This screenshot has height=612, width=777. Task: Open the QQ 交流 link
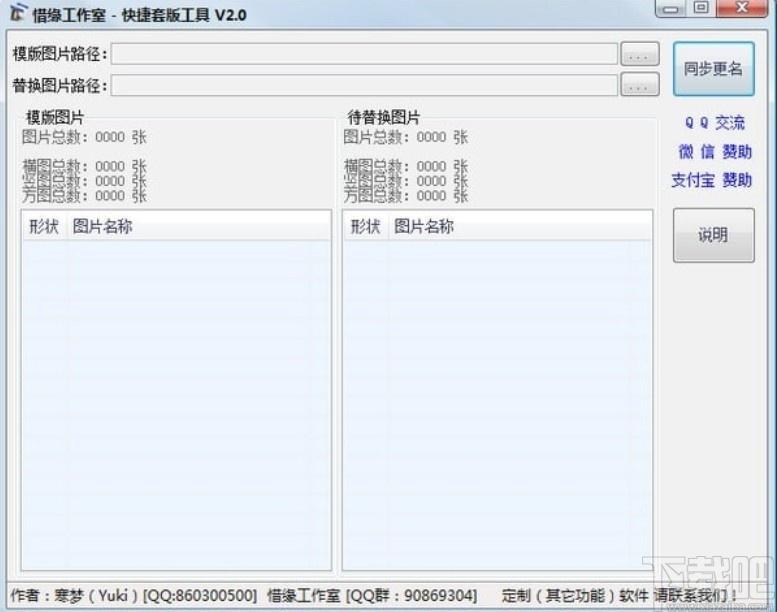point(714,123)
